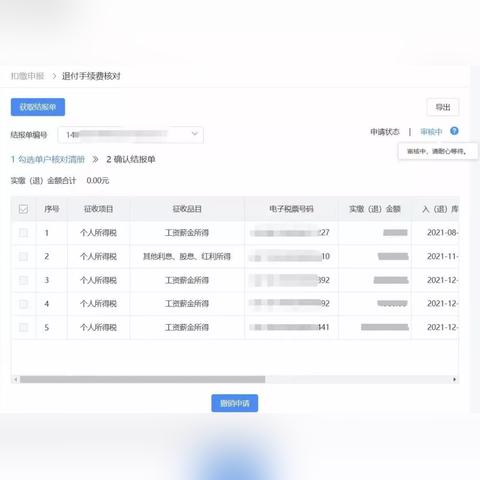The height and width of the screenshot is (480, 480).
Task: Check the checkbox for row 4
Action: point(23,304)
